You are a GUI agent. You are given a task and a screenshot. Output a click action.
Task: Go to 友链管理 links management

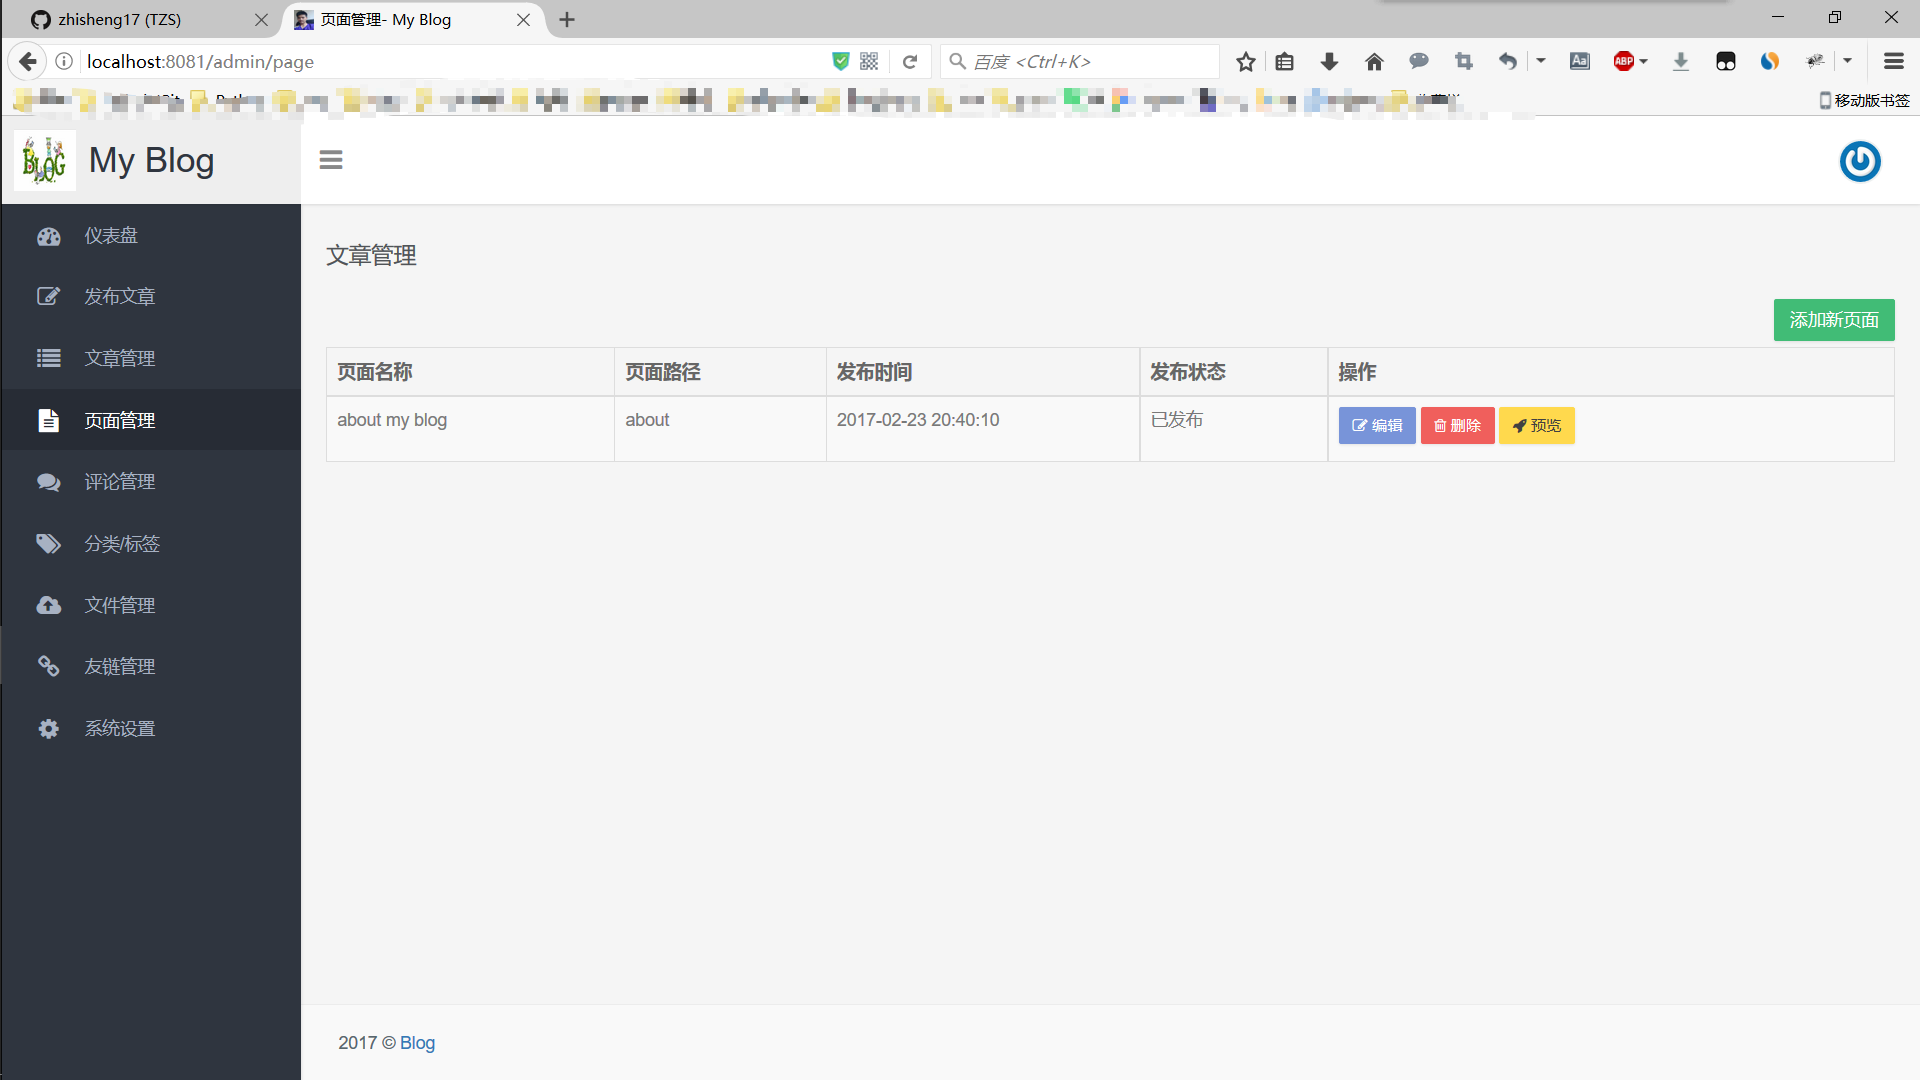click(x=119, y=667)
